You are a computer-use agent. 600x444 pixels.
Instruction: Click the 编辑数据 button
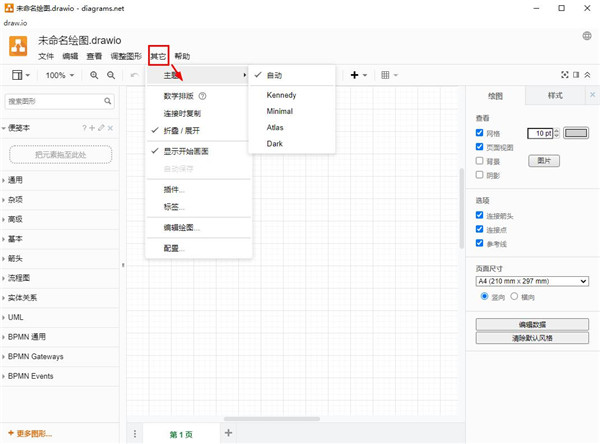click(532, 324)
